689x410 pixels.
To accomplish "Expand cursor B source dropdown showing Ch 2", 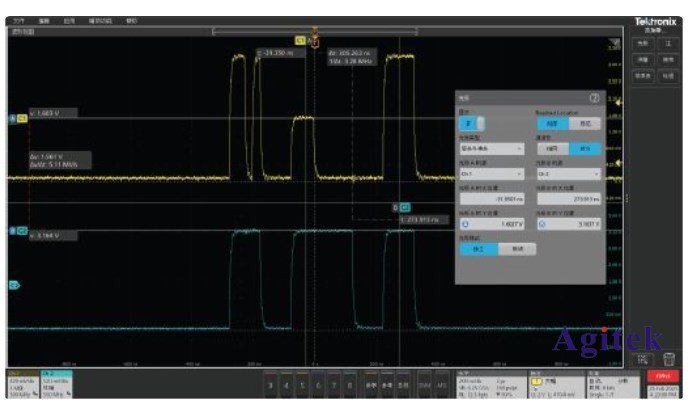I will point(569,174).
